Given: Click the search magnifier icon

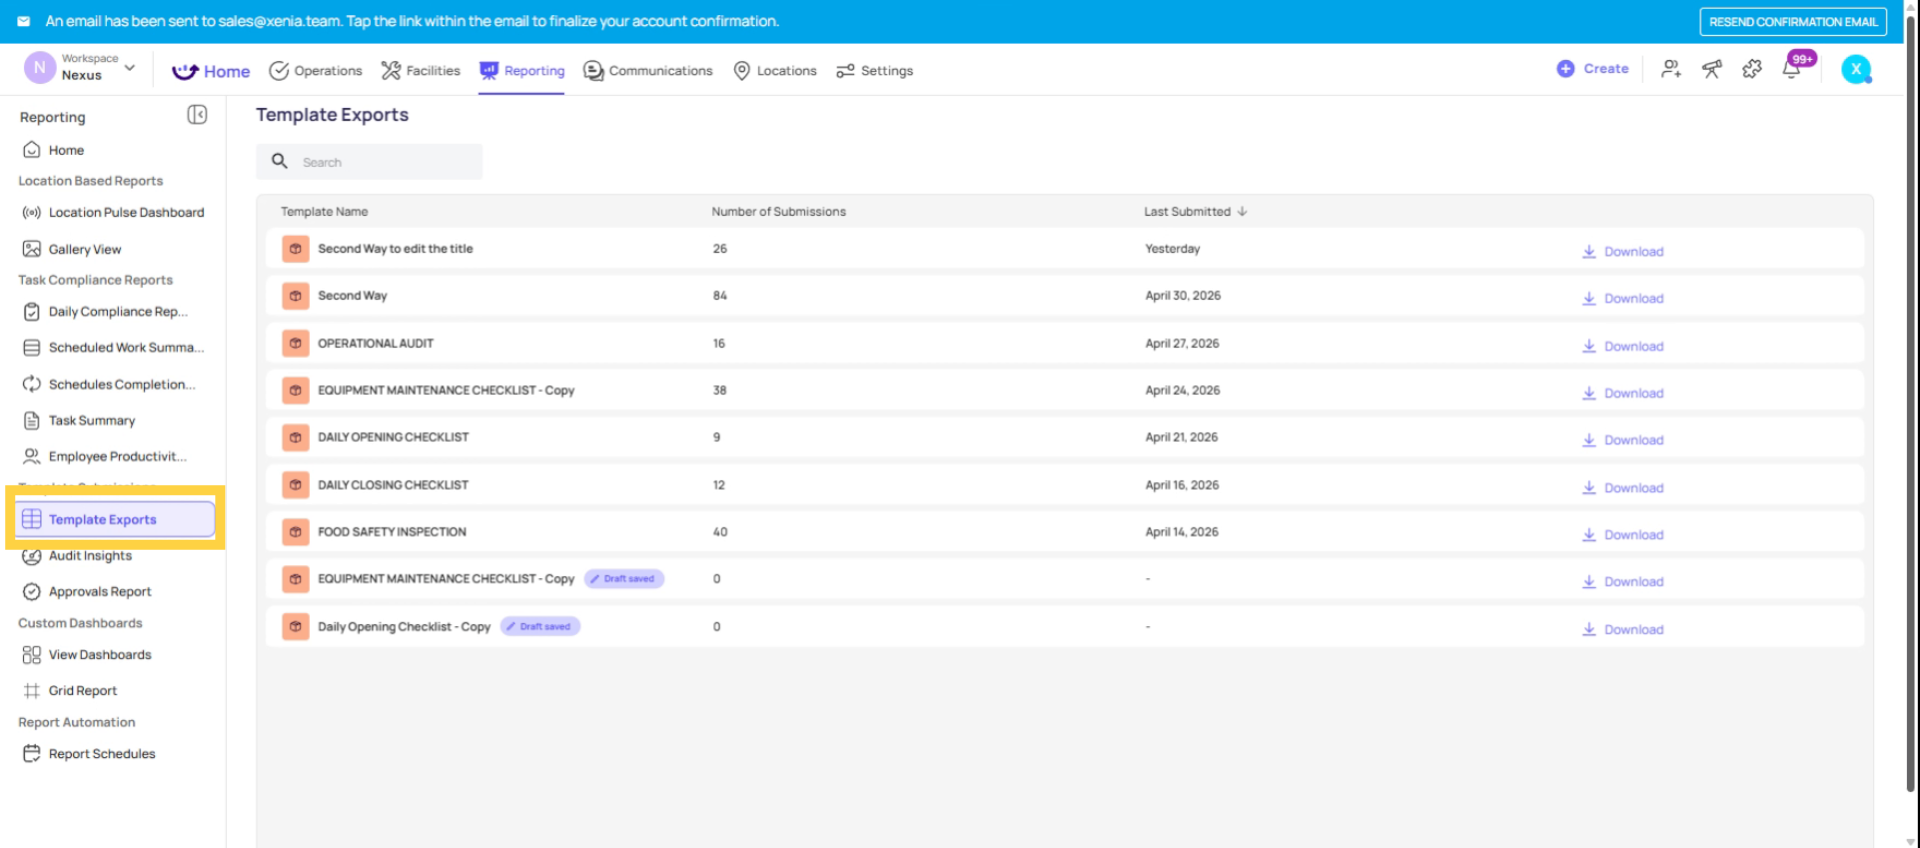Looking at the screenshot, I should point(280,161).
